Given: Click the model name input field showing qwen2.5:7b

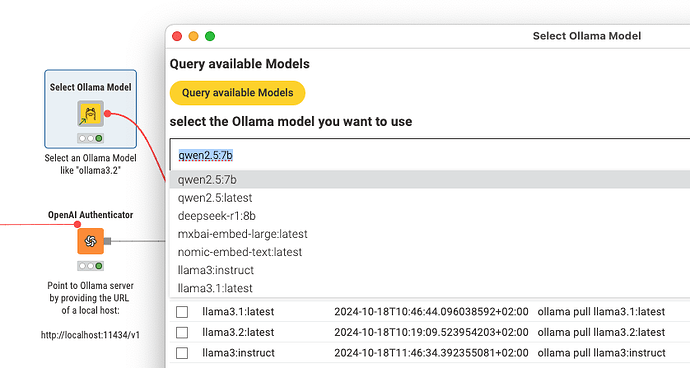Looking at the screenshot, I should click(x=429, y=155).
